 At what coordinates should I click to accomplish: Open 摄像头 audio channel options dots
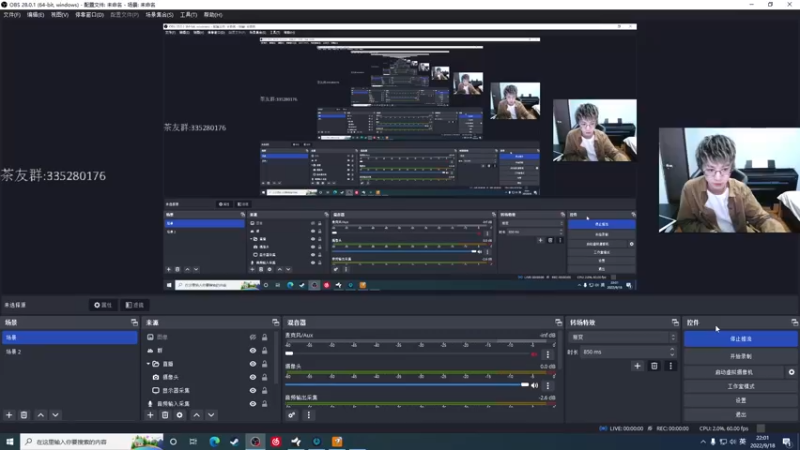(548, 386)
